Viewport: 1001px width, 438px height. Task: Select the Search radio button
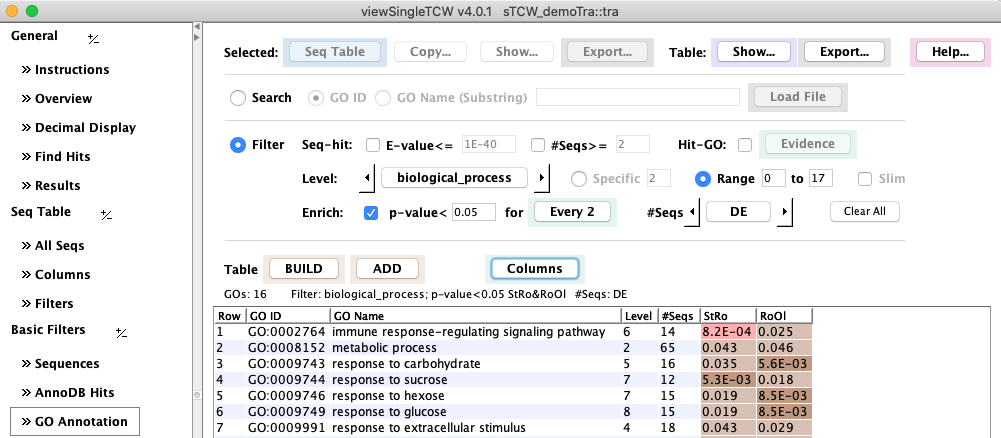[238, 98]
